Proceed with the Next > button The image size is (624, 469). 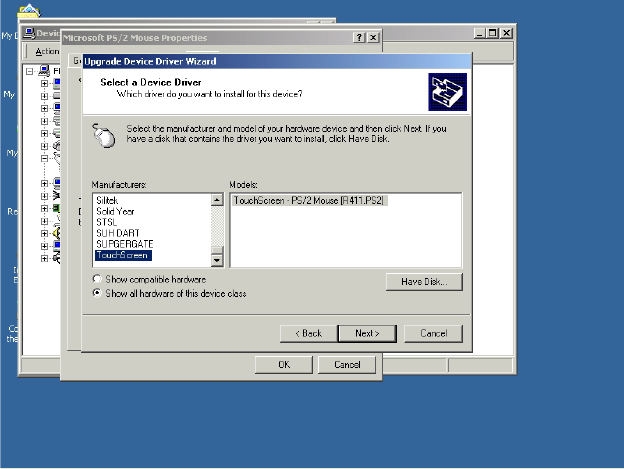[x=367, y=333]
